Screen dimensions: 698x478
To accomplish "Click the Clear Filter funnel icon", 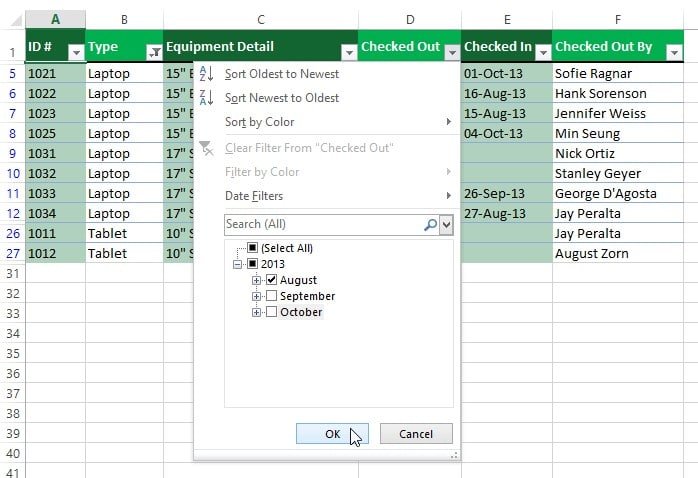I will click(x=206, y=148).
